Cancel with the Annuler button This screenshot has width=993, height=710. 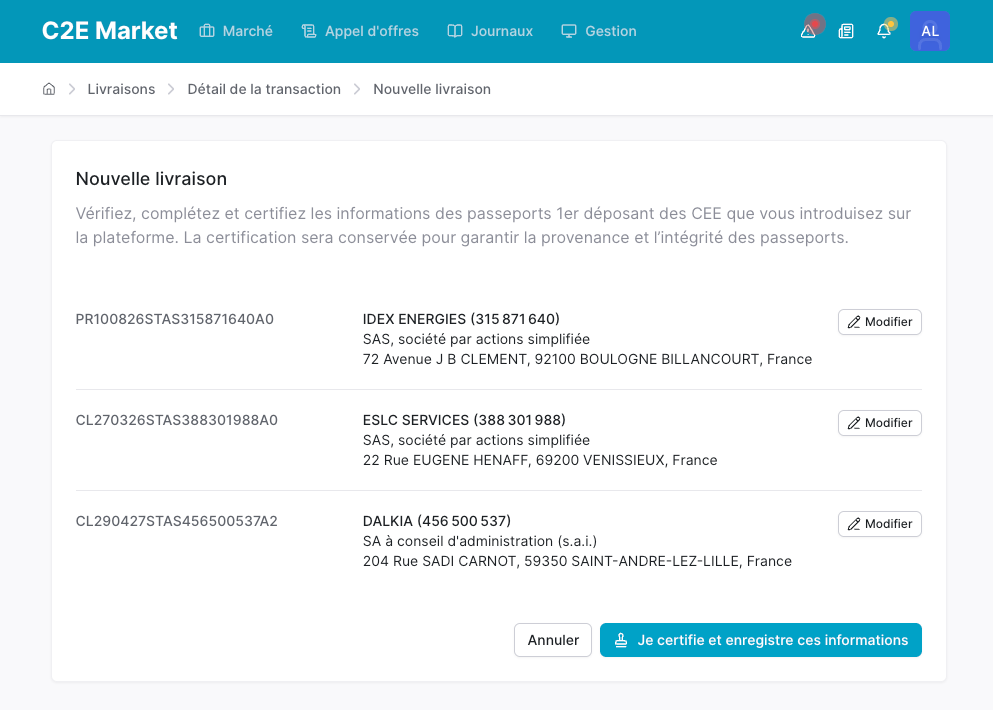(553, 640)
